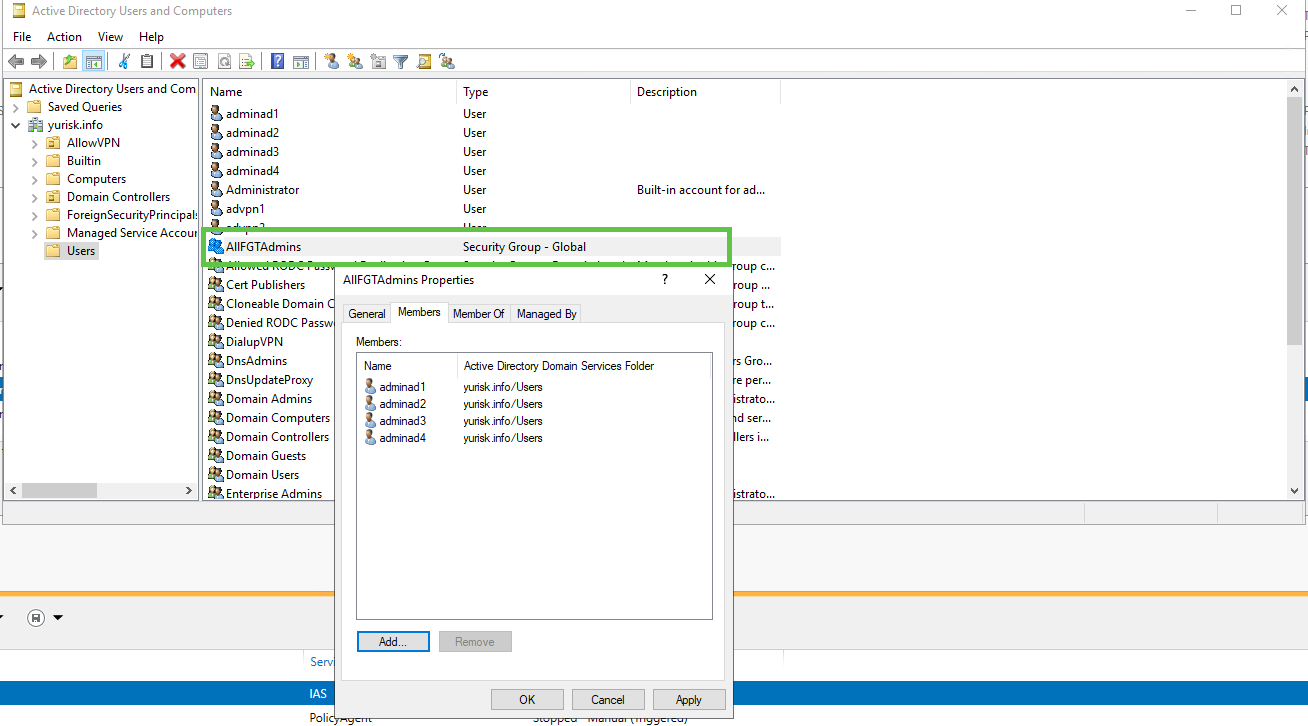Expand the Saved Queries node
The width and height of the screenshot is (1308, 726).
[15, 107]
